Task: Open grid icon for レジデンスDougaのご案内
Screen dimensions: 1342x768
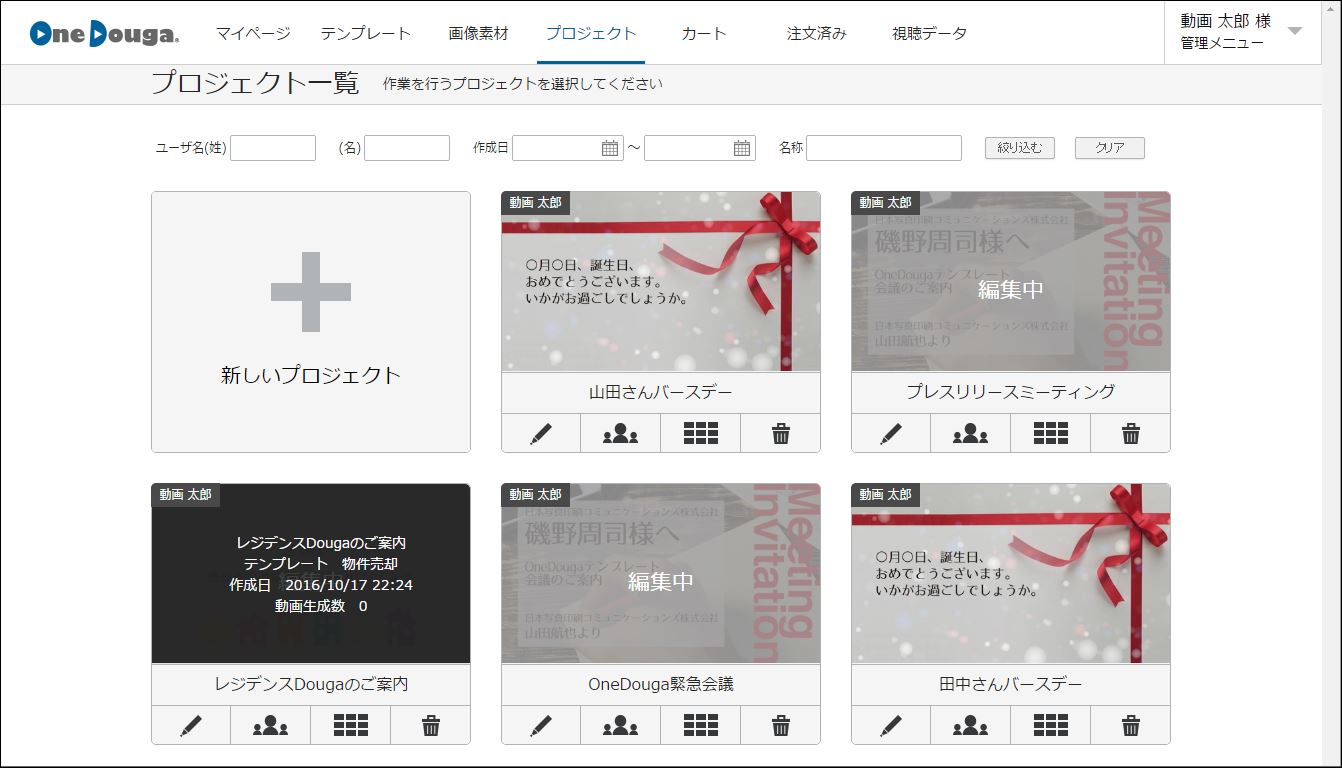Action: (351, 726)
